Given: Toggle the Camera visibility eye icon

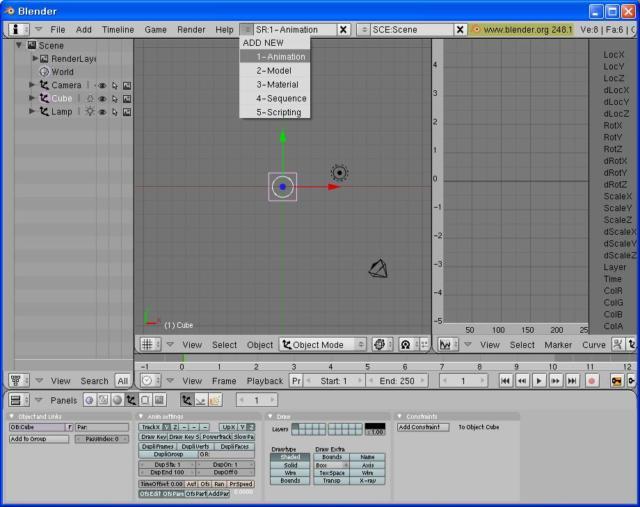Looking at the screenshot, I should (102, 85).
